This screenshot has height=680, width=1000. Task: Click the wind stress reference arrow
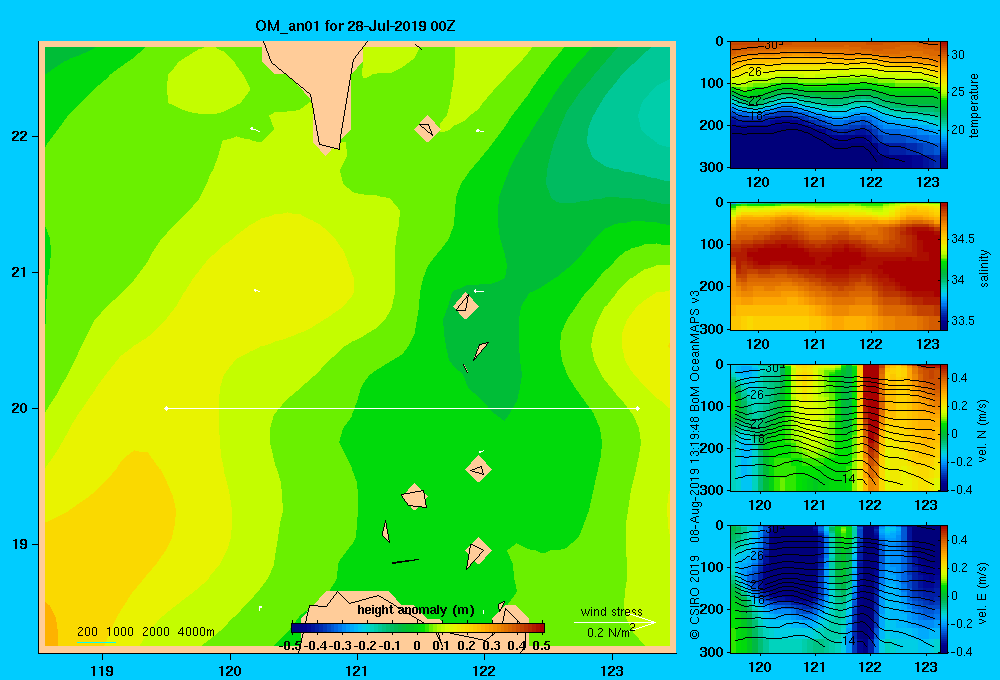coord(614,623)
